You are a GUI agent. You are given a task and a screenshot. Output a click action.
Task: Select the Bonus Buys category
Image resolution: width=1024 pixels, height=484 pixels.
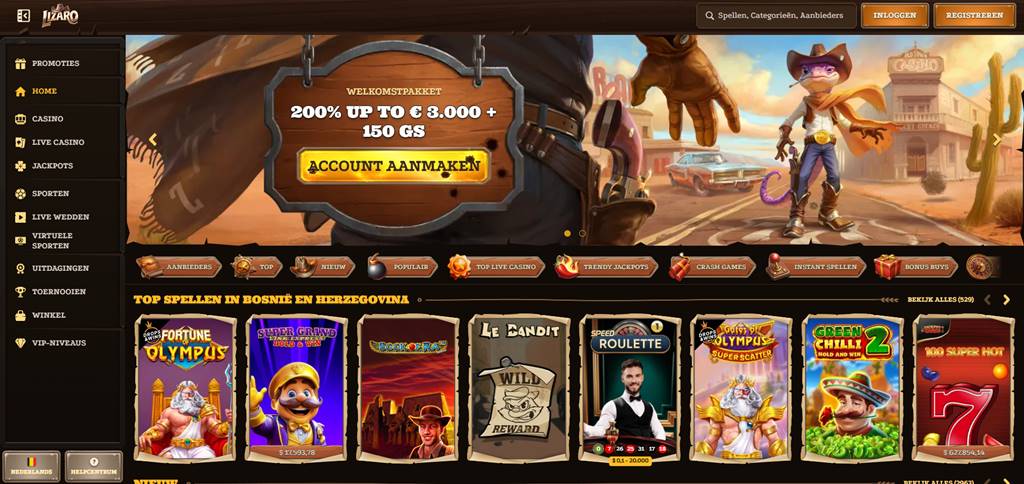coord(916,267)
